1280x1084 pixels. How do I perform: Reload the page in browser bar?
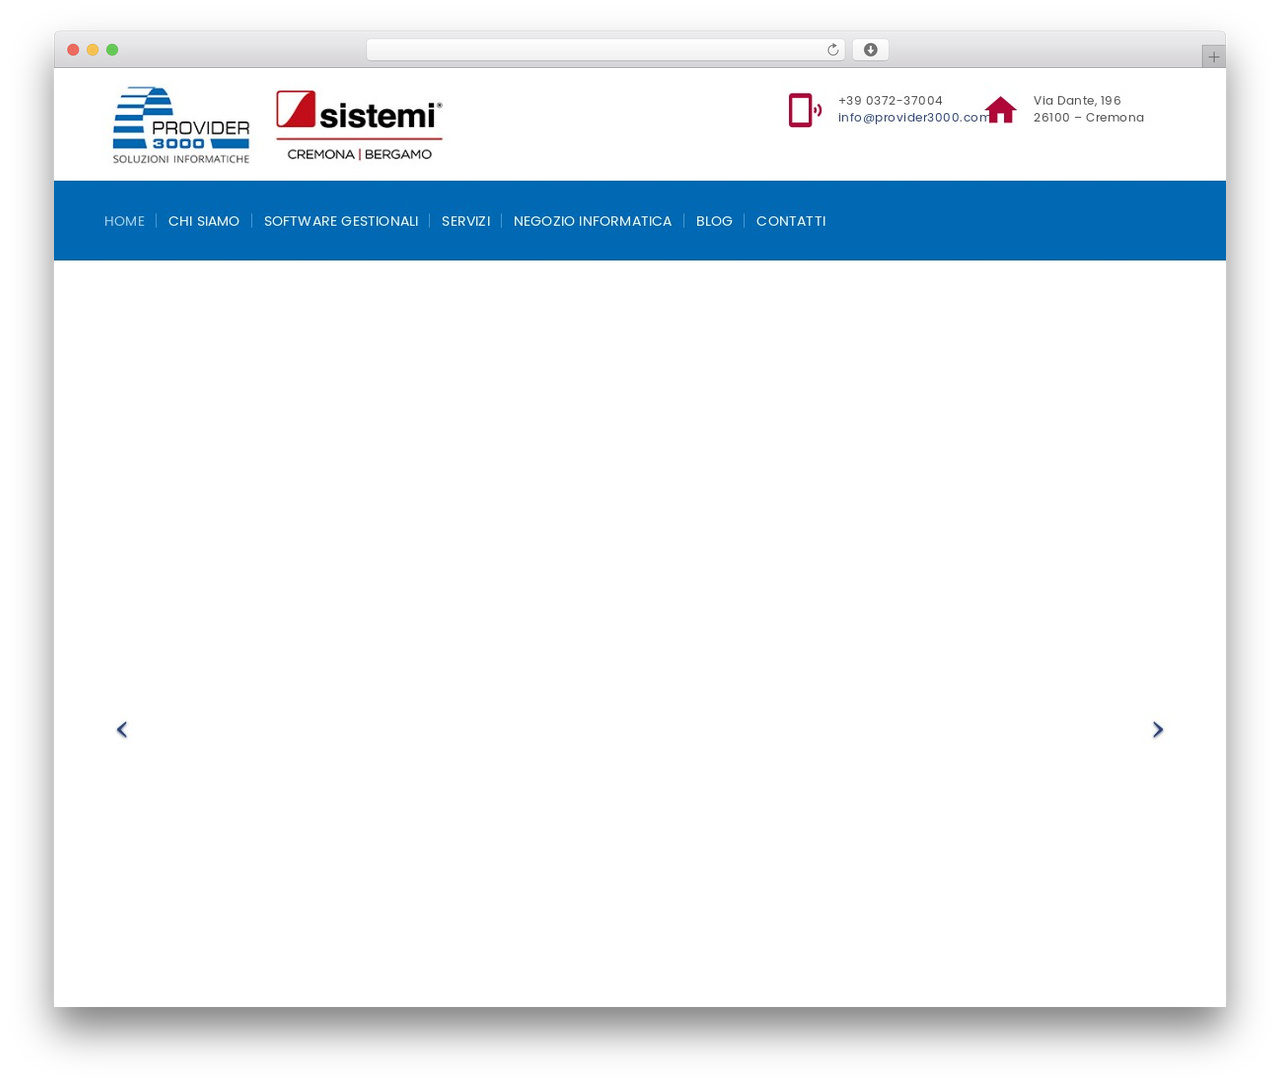pos(832,50)
